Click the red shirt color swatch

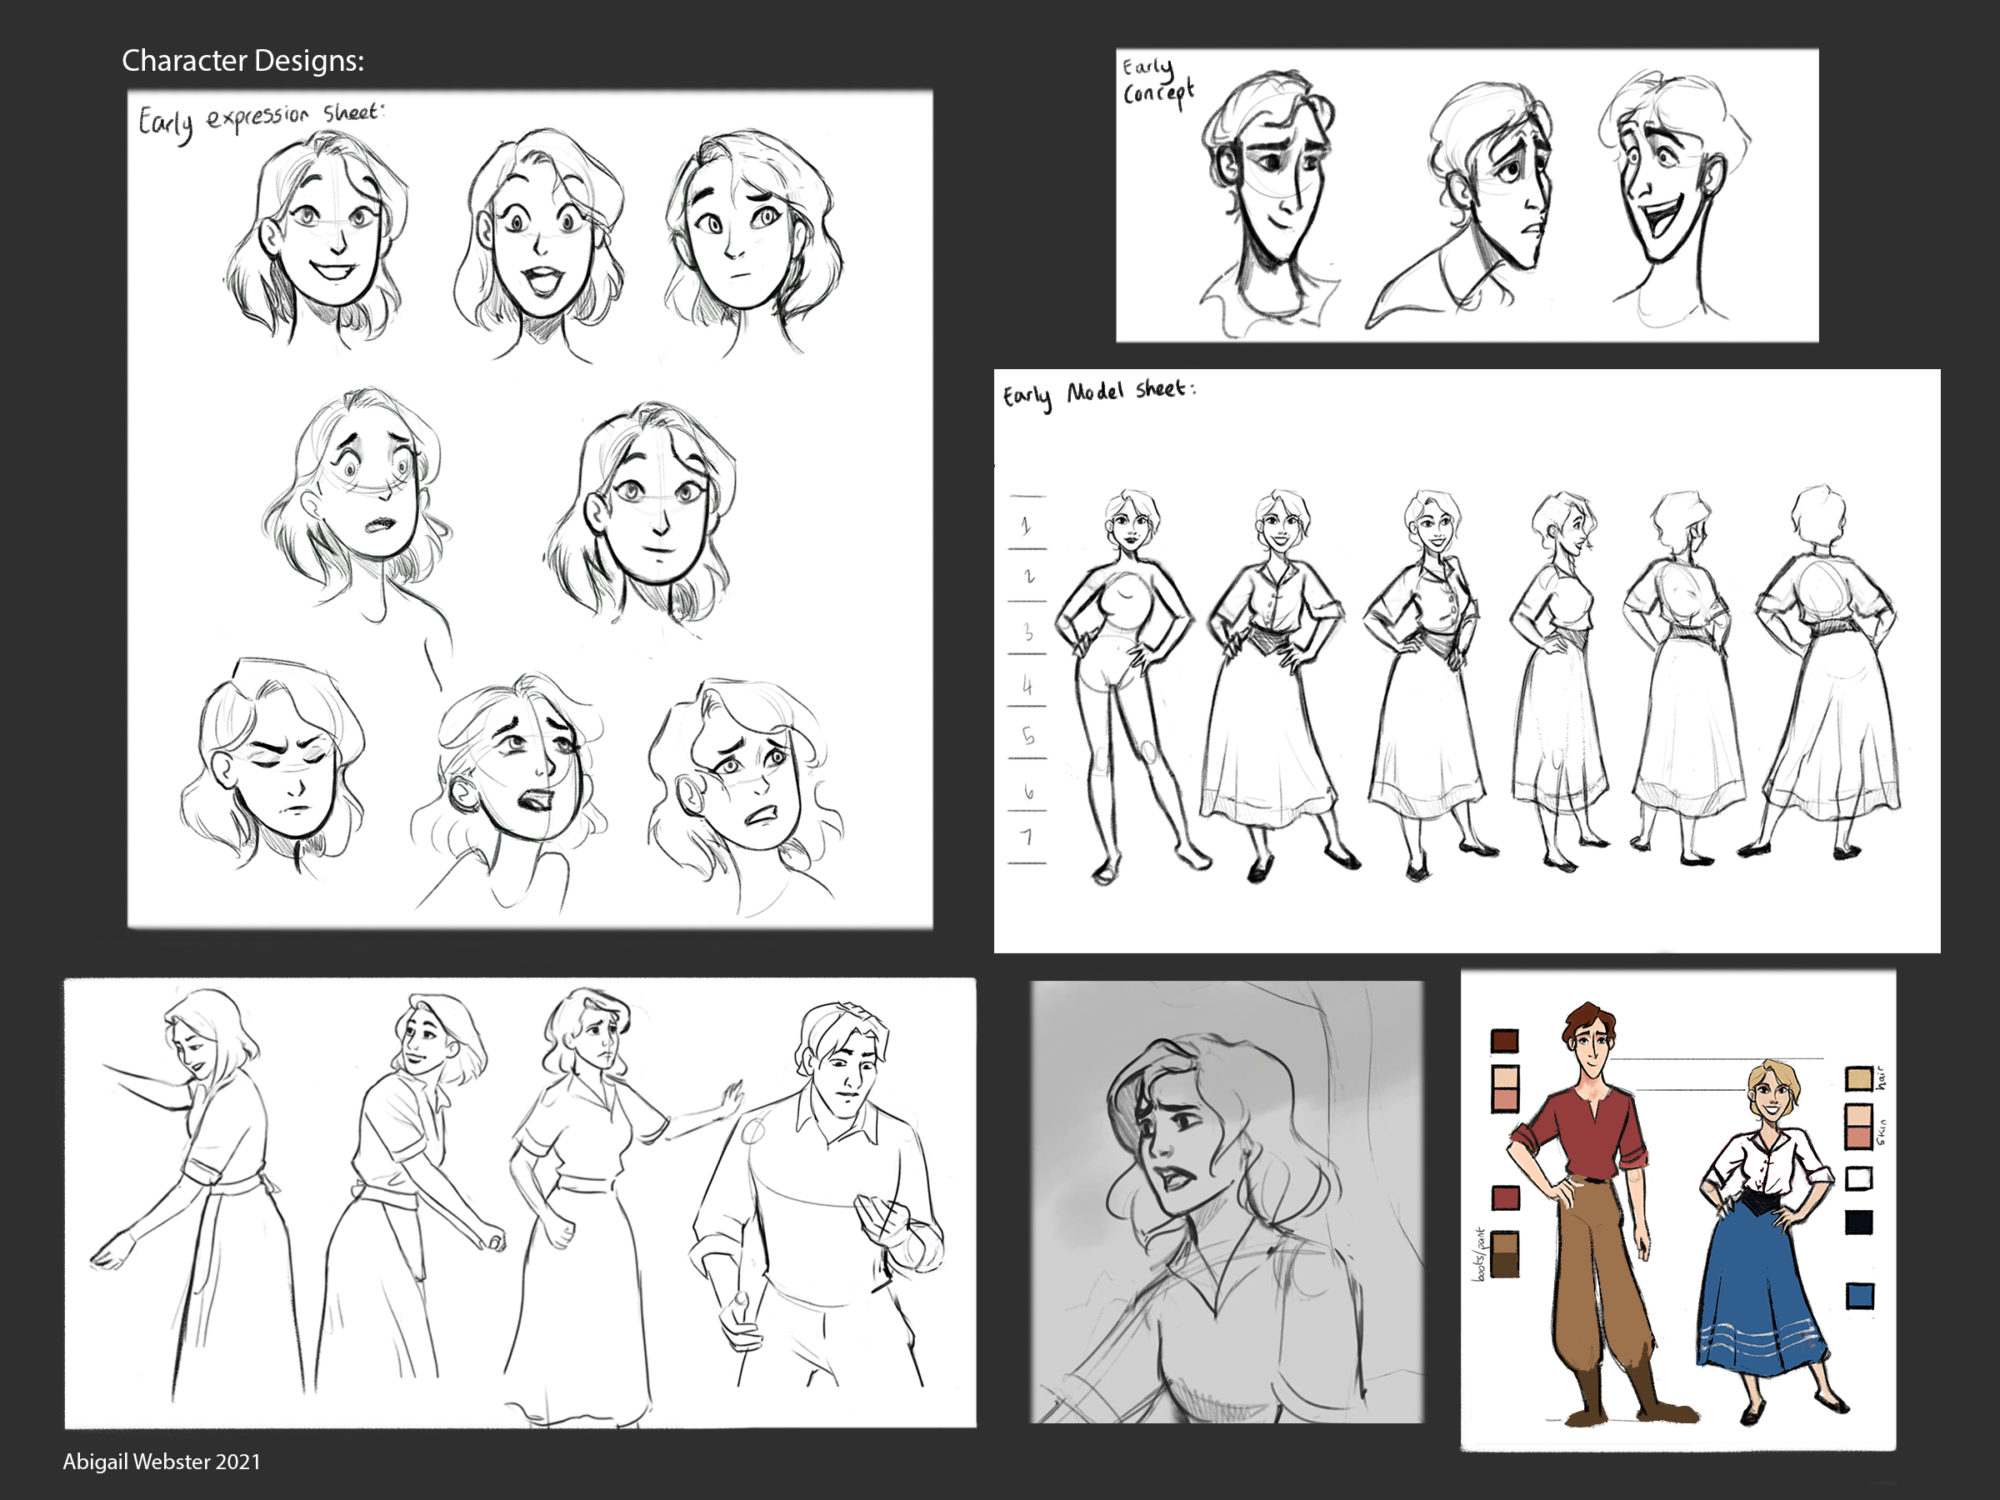pos(1505,1197)
